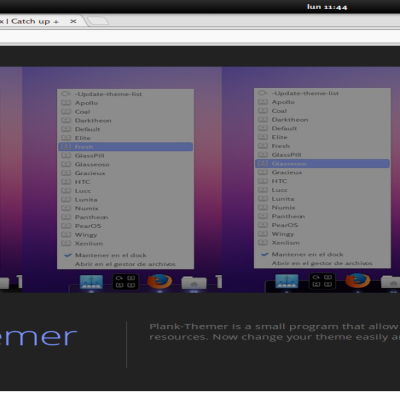This screenshot has width=400, height=400.
Task: Select Numix in the right theme menu
Action: pyautogui.click(x=322, y=207)
